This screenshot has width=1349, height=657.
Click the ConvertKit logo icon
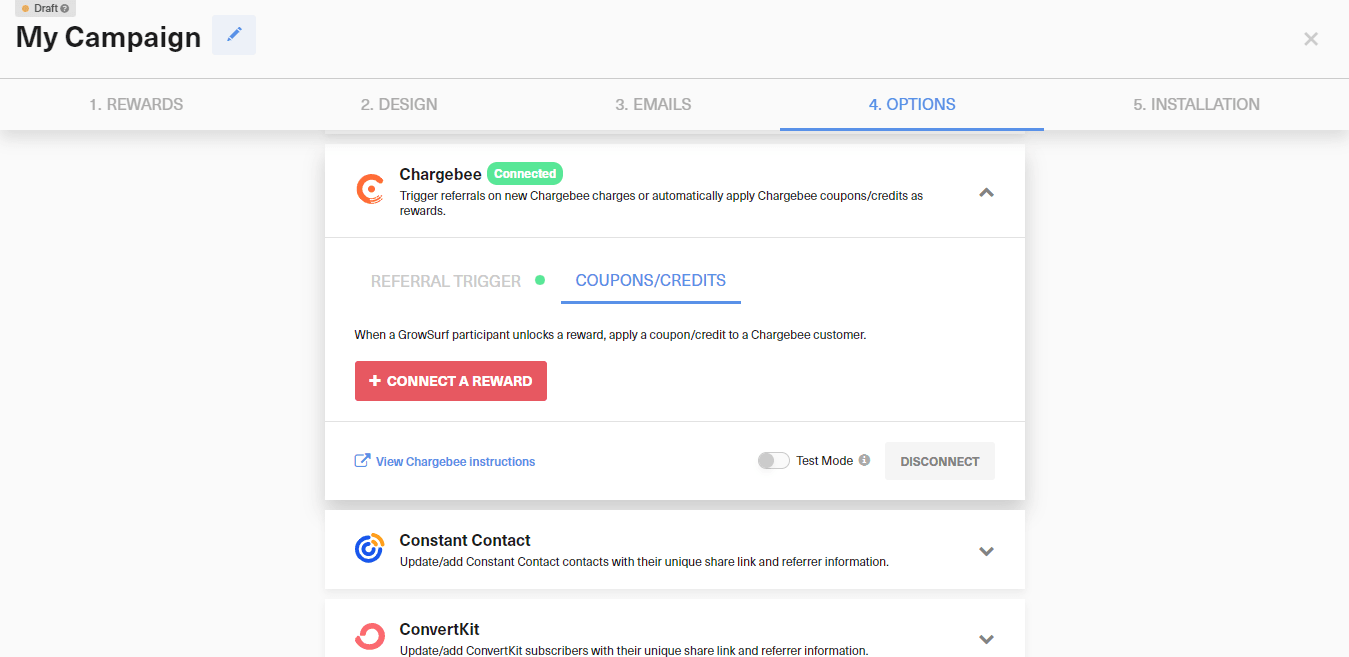pyautogui.click(x=369, y=636)
